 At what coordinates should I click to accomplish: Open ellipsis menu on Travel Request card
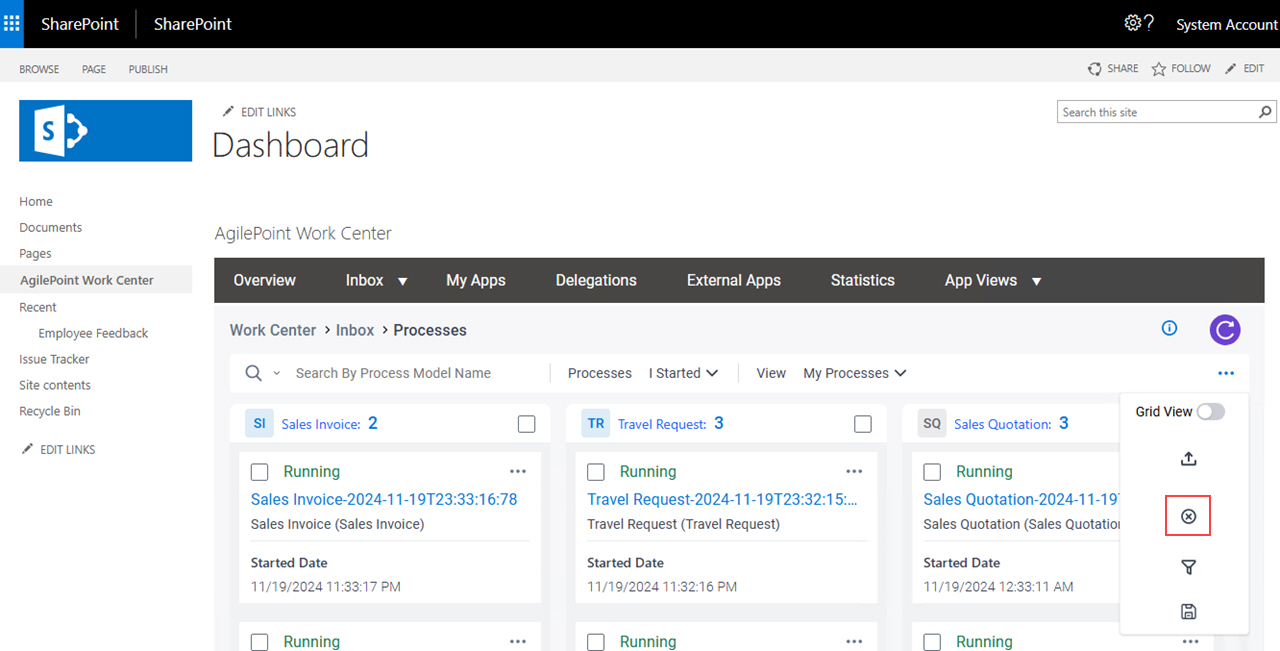click(854, 471)
